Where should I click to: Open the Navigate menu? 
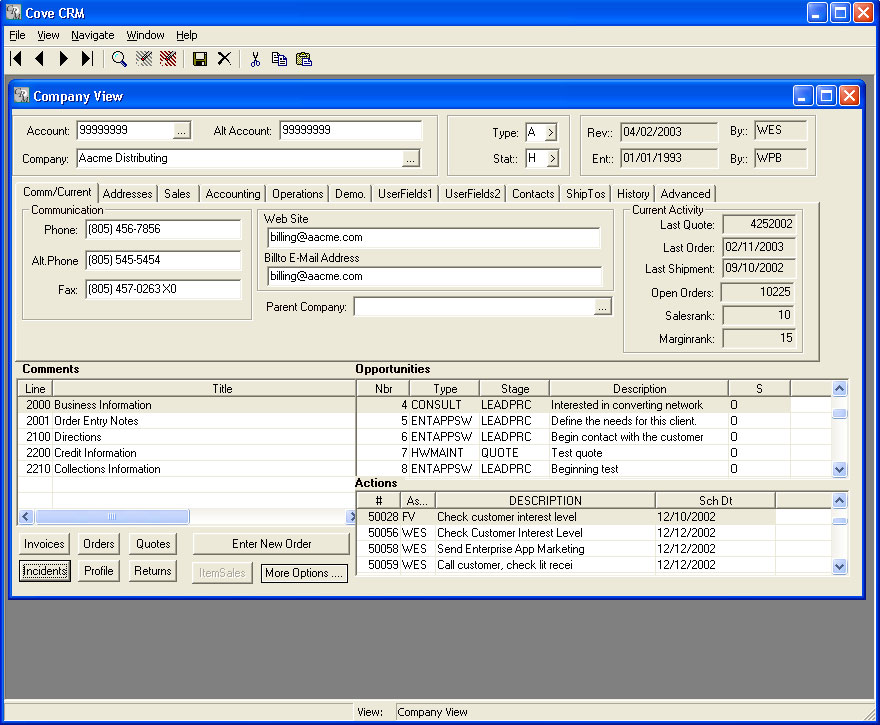point(93,35)
